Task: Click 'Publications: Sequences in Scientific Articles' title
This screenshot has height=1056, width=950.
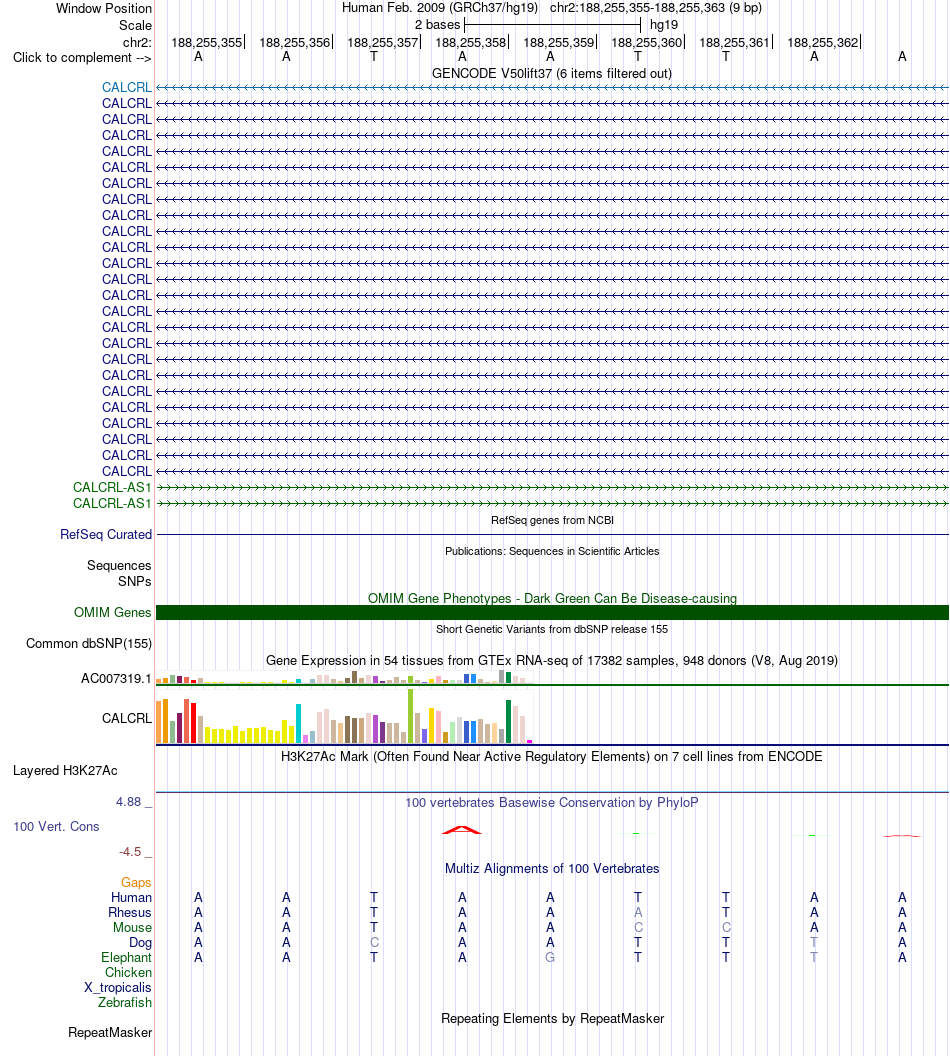Action: pyautogui.click(x=552, y=552)
